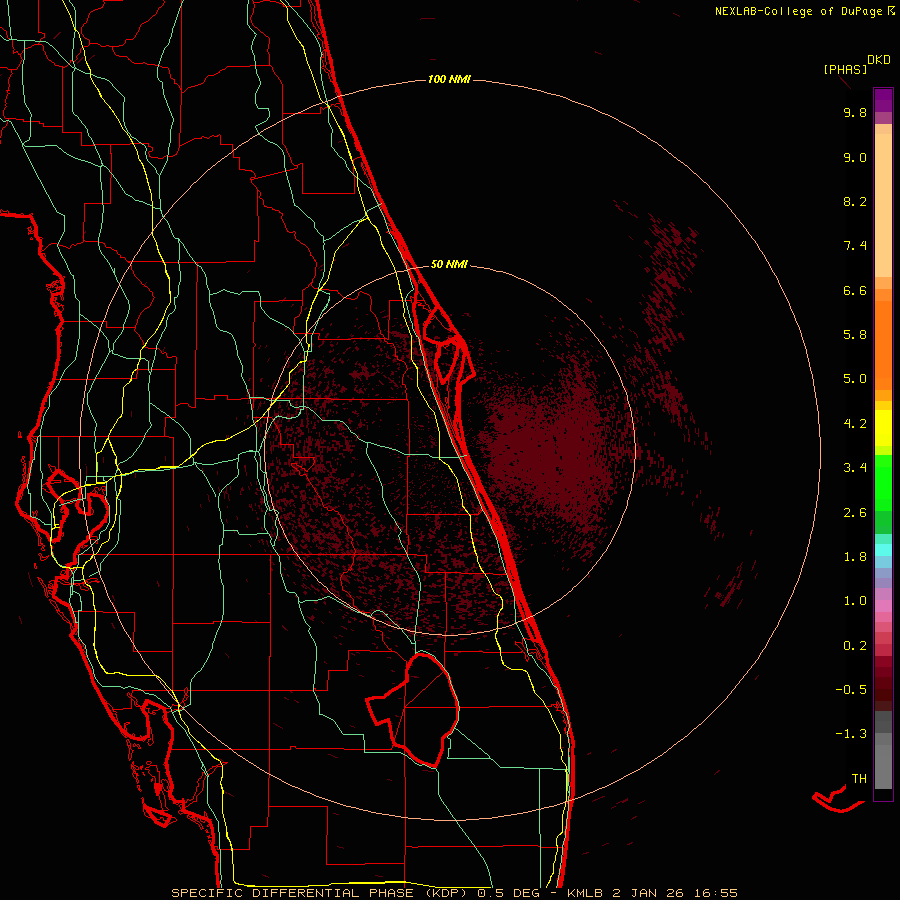Click the 5.0 value on the color scale

[855, 379]
